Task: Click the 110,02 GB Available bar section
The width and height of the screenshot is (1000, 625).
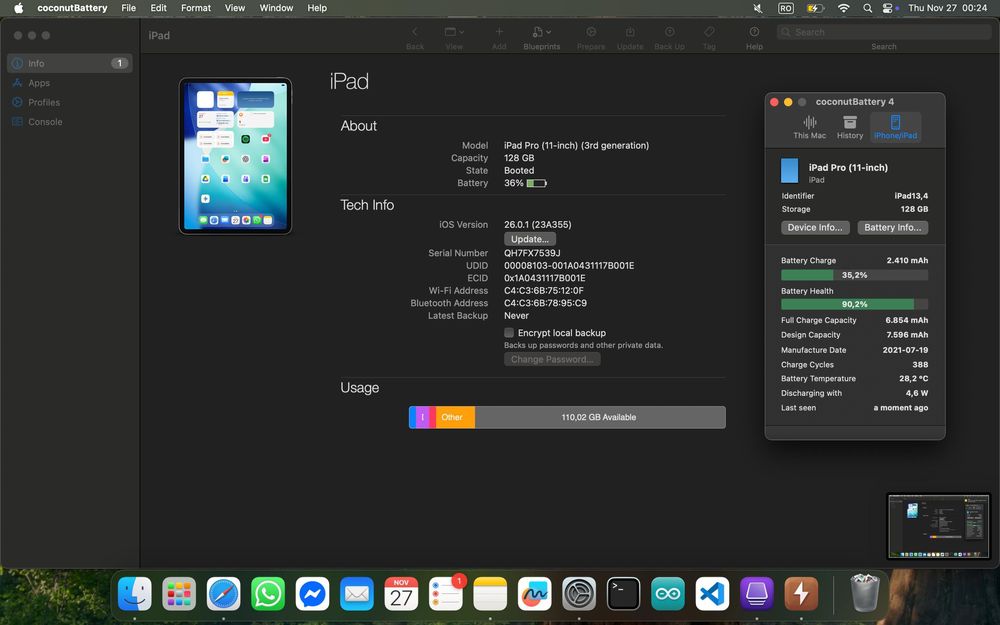Action: click(599, 417)
